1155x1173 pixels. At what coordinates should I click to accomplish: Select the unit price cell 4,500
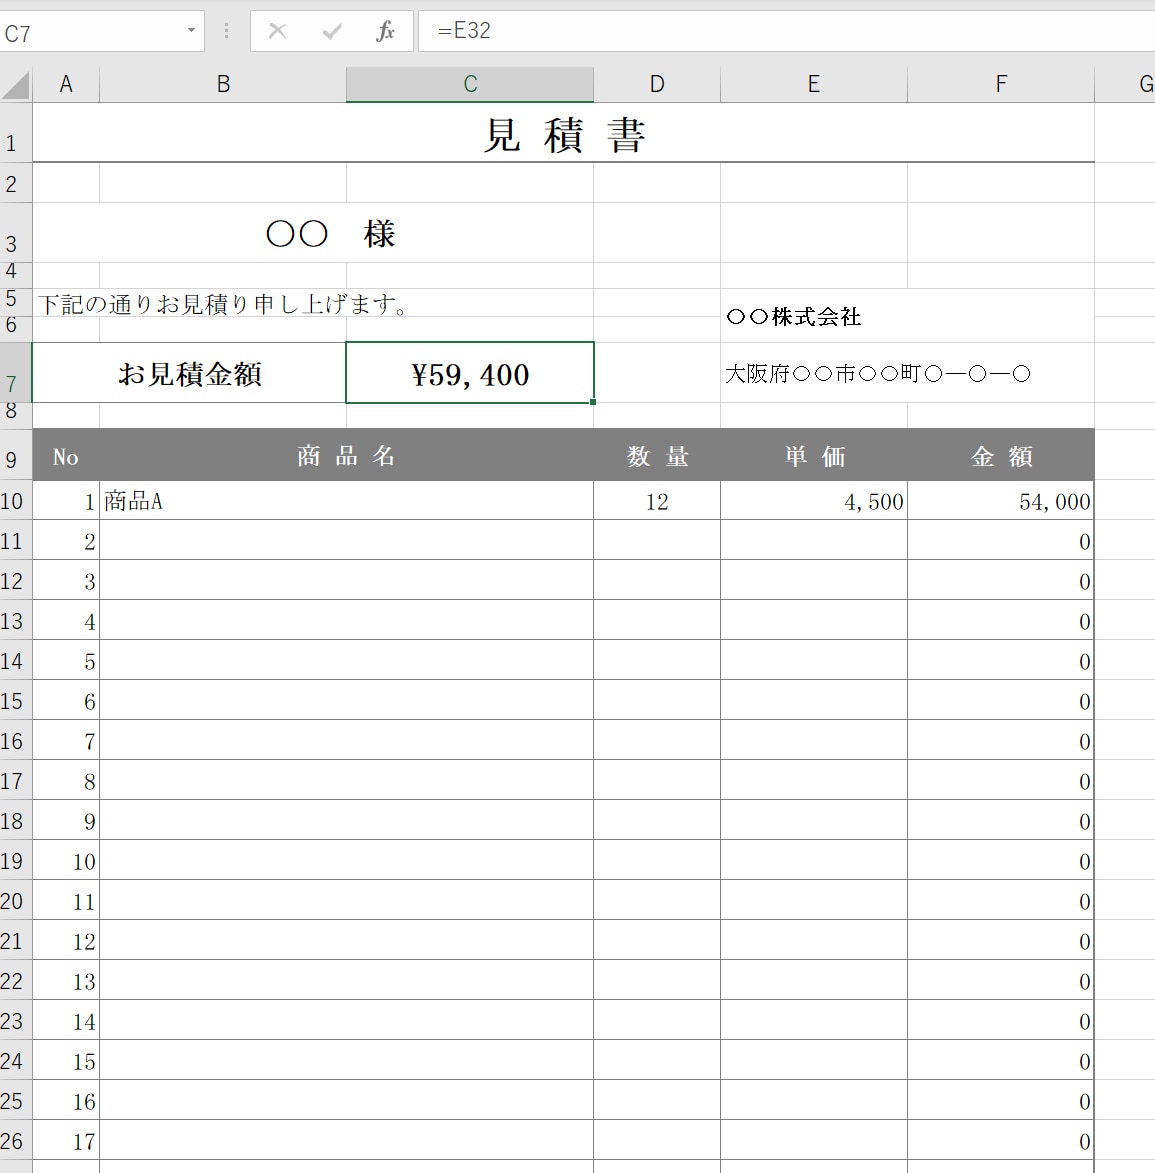coord(814,500)
